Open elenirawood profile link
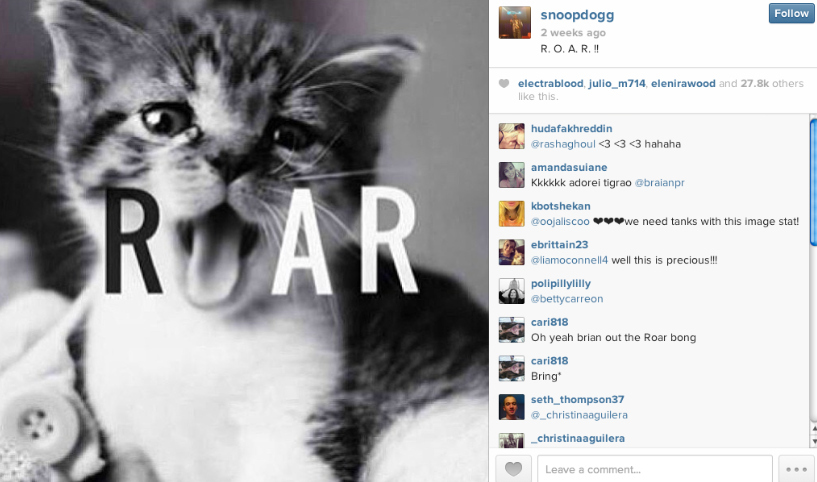Viewport: 817px width, 482px height. click(683, 83)
